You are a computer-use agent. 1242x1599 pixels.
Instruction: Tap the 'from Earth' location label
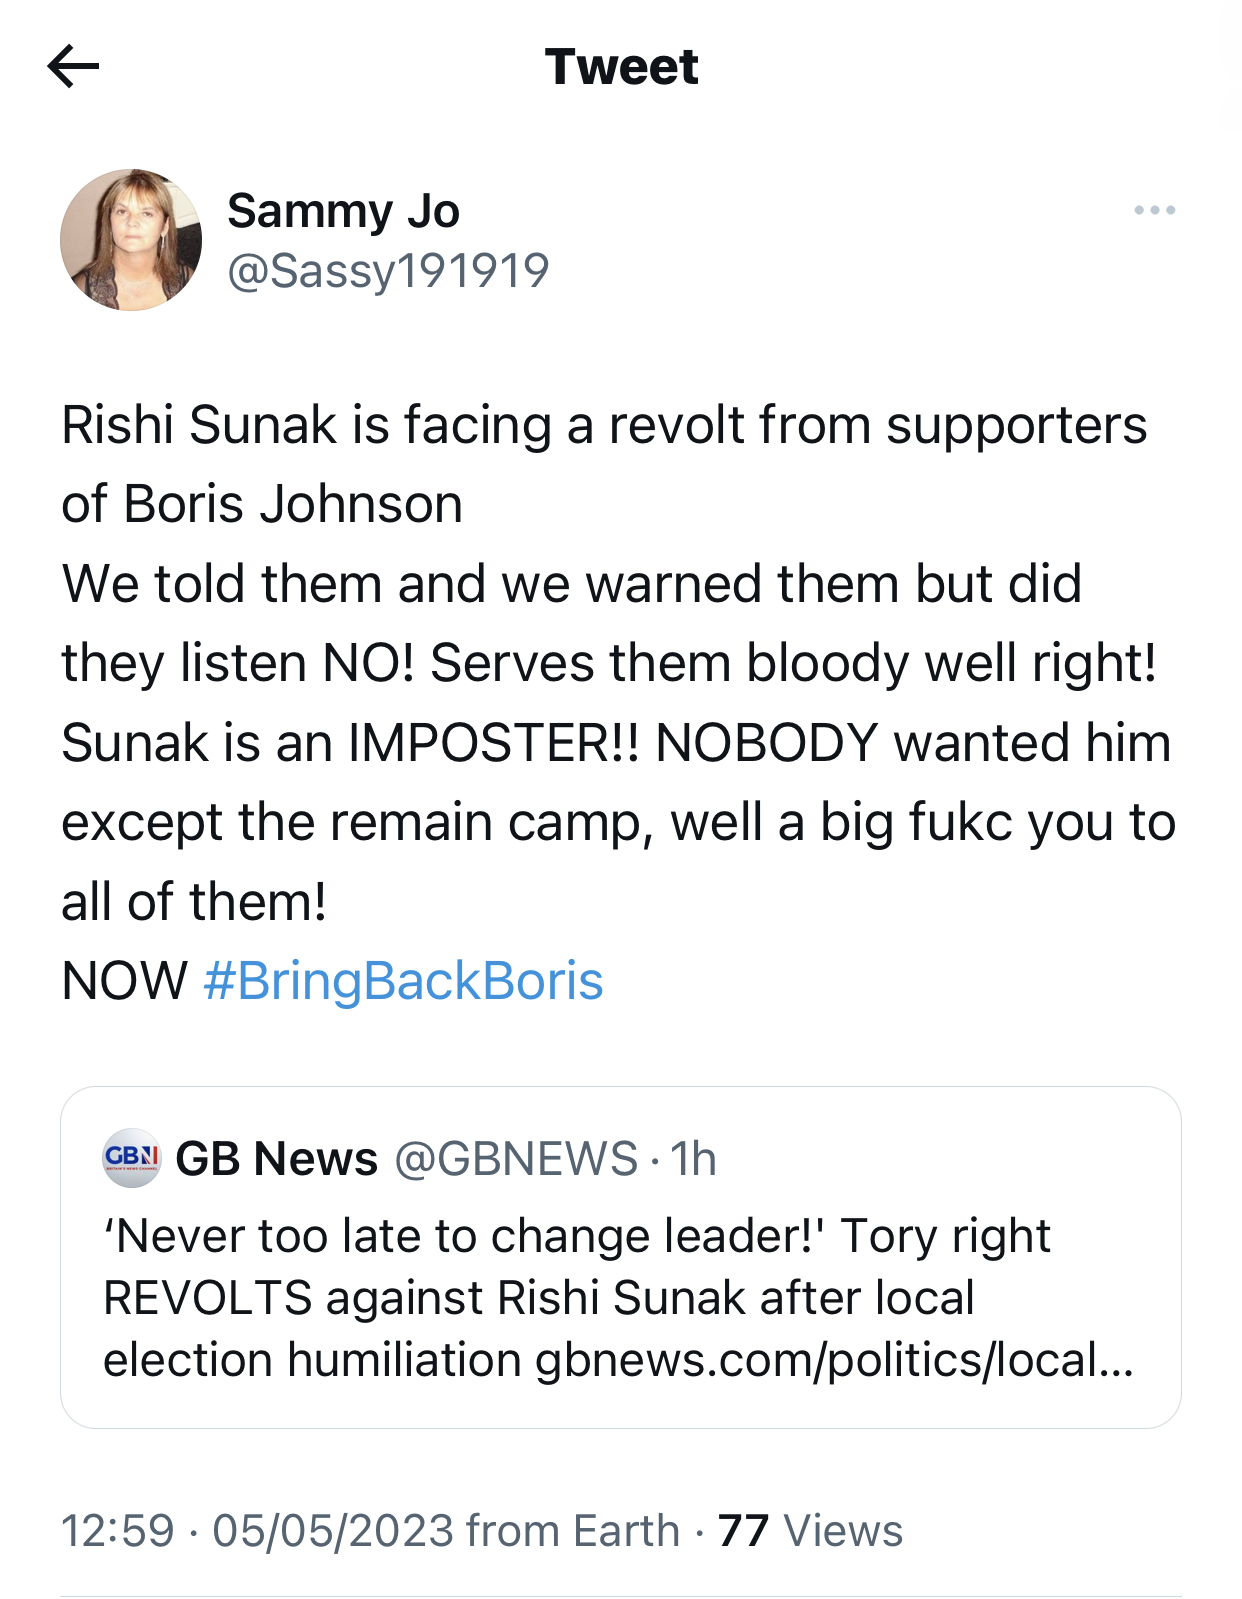(572, 1530)
